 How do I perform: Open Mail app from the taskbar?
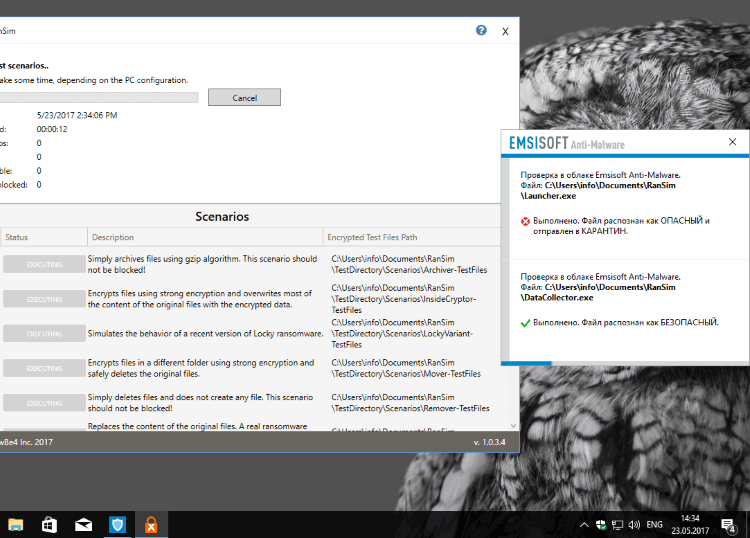coord(84,525)
